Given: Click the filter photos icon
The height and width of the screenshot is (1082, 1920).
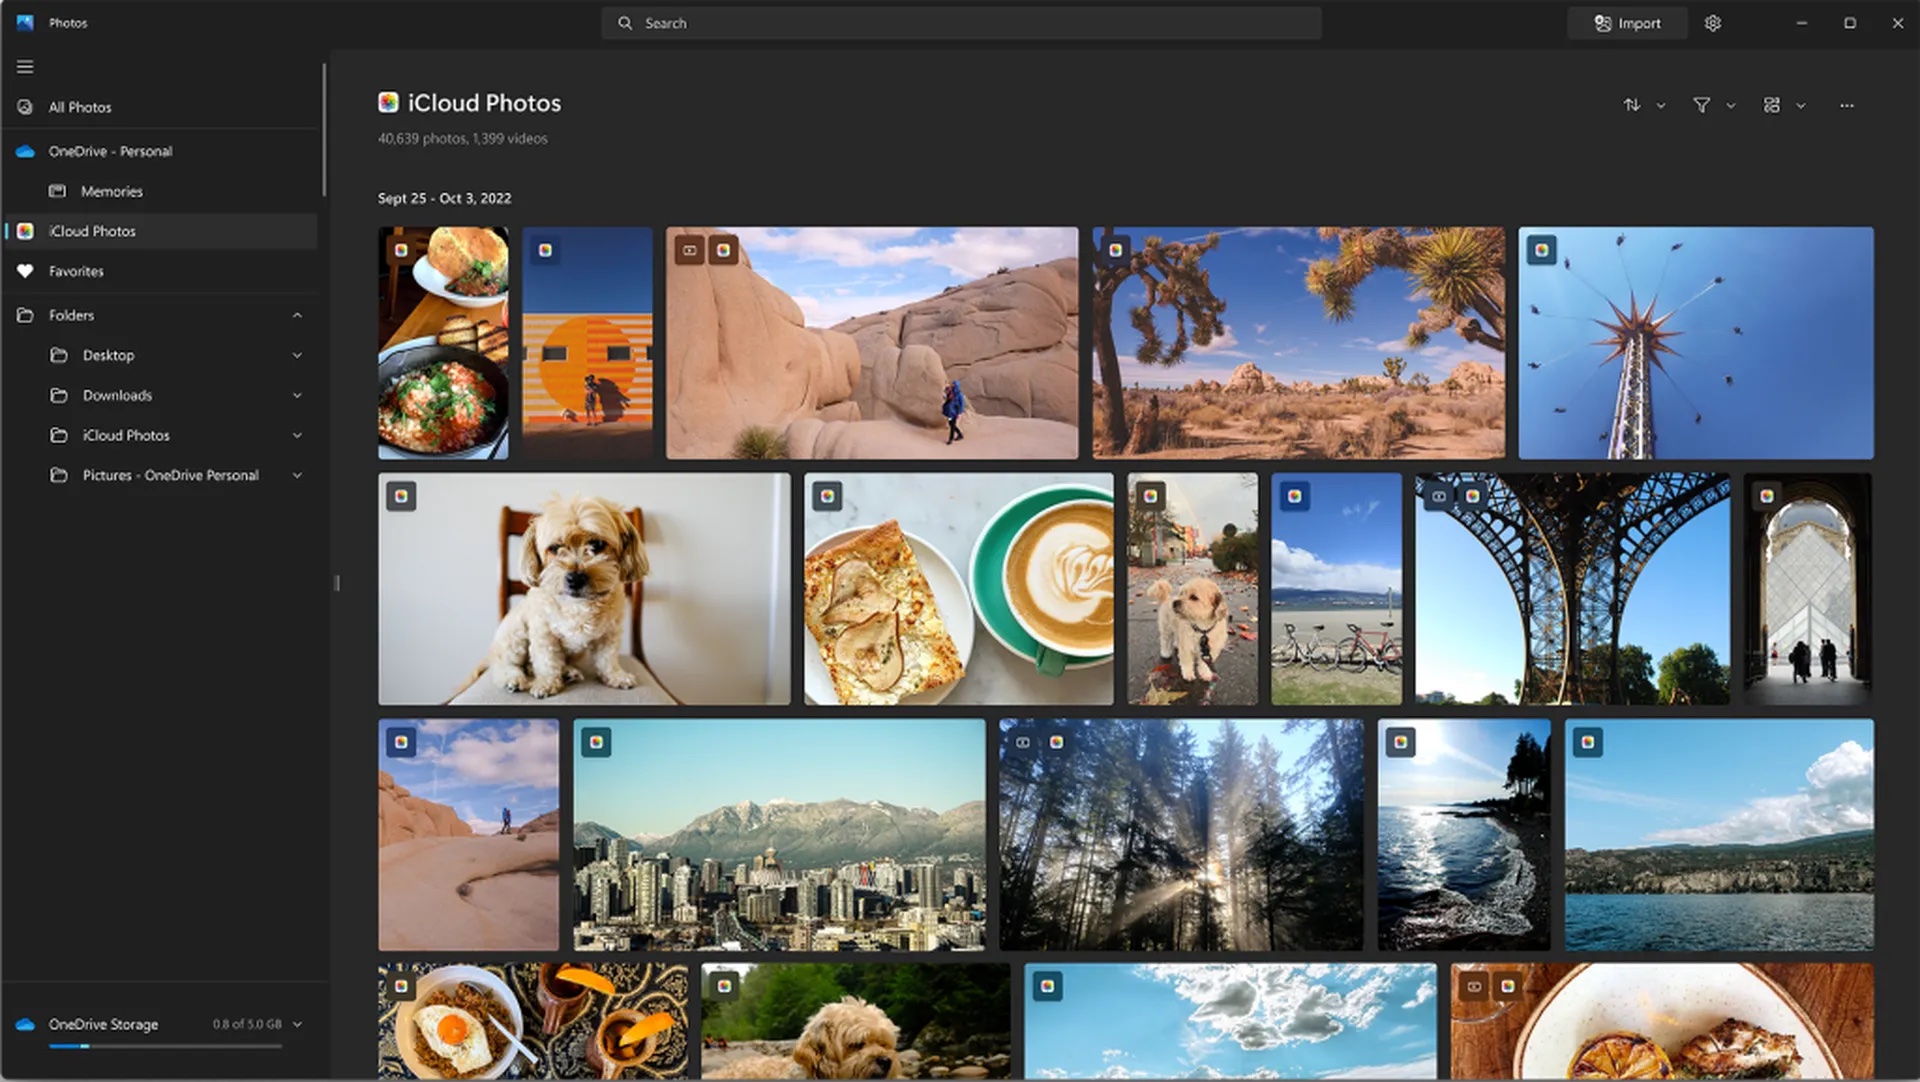Looking at the screenshot, I should pyautogui.click(x=1701, y=104).
